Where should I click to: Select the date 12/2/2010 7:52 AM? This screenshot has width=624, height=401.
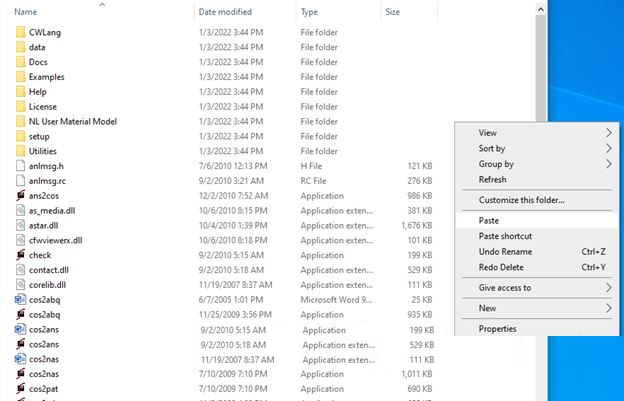pyautogui.click(x=234, y=196)
